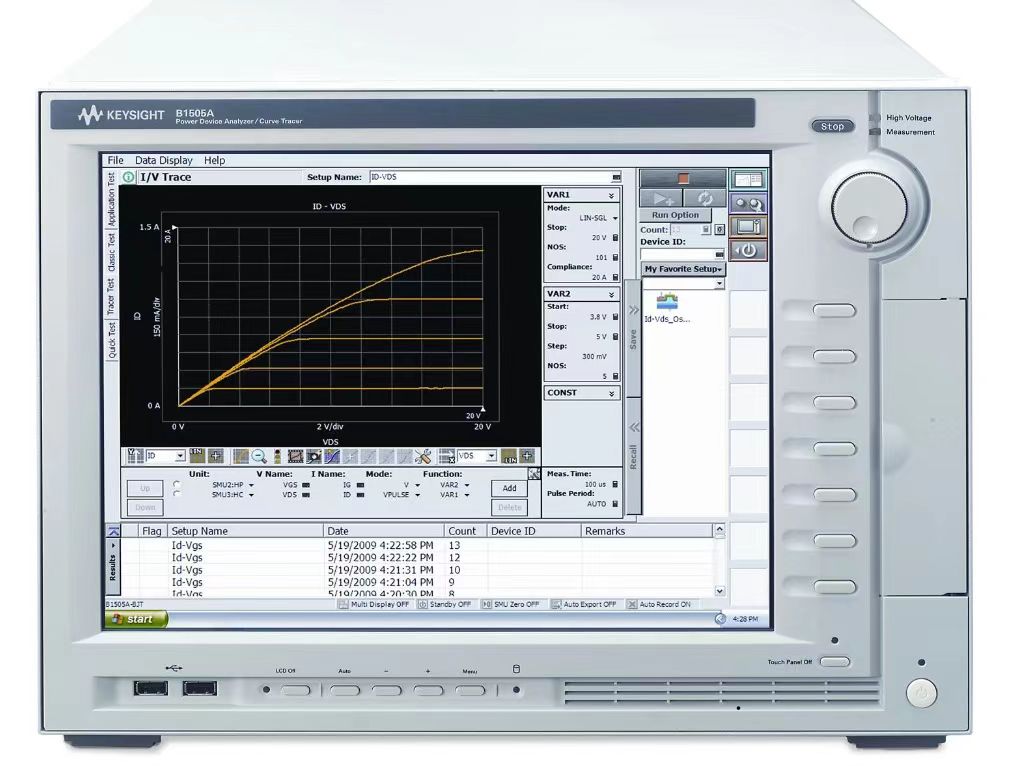Click the Run Option button
This screenshot has height=766, width=1022.
pyautogui.click(x=675, y=215)
